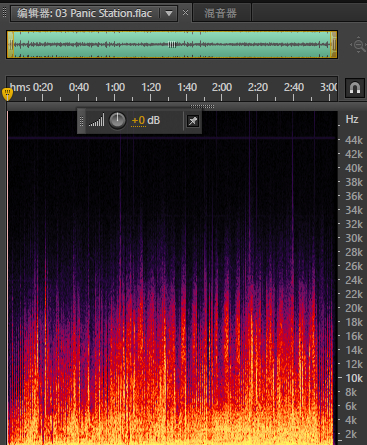Click the HUD grip handle

tap(81, 121)
